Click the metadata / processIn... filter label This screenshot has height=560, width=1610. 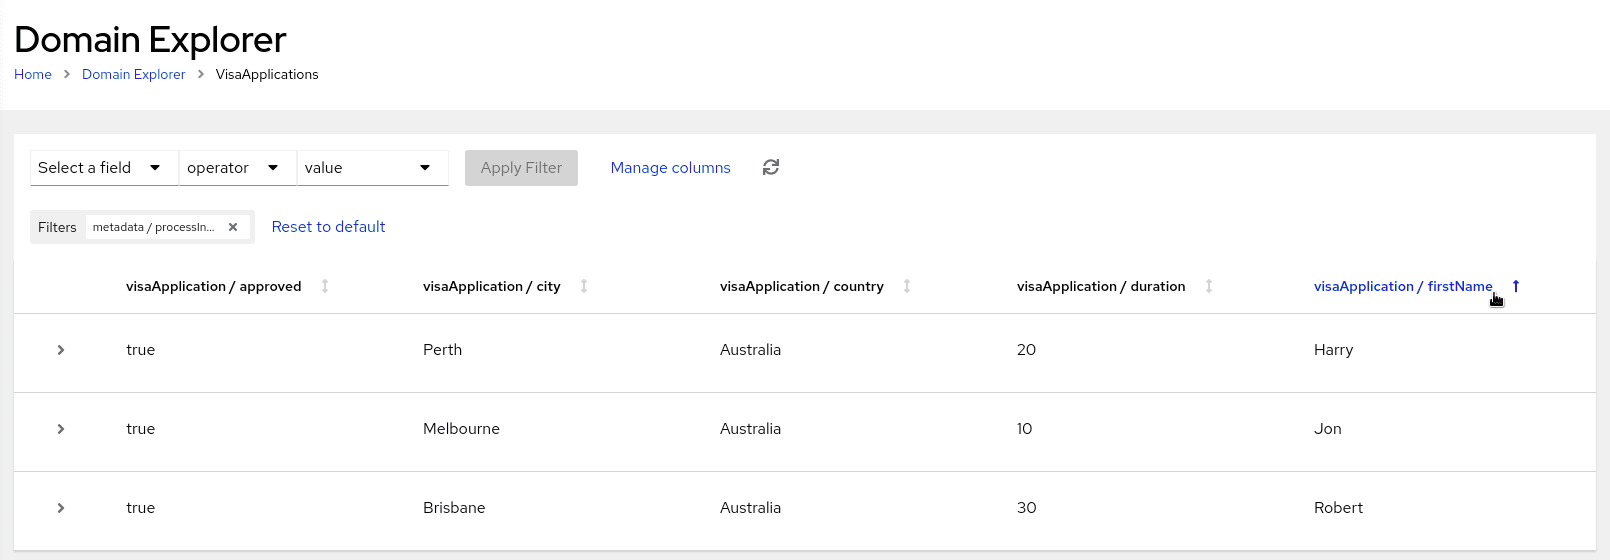[x=153, y=227]
